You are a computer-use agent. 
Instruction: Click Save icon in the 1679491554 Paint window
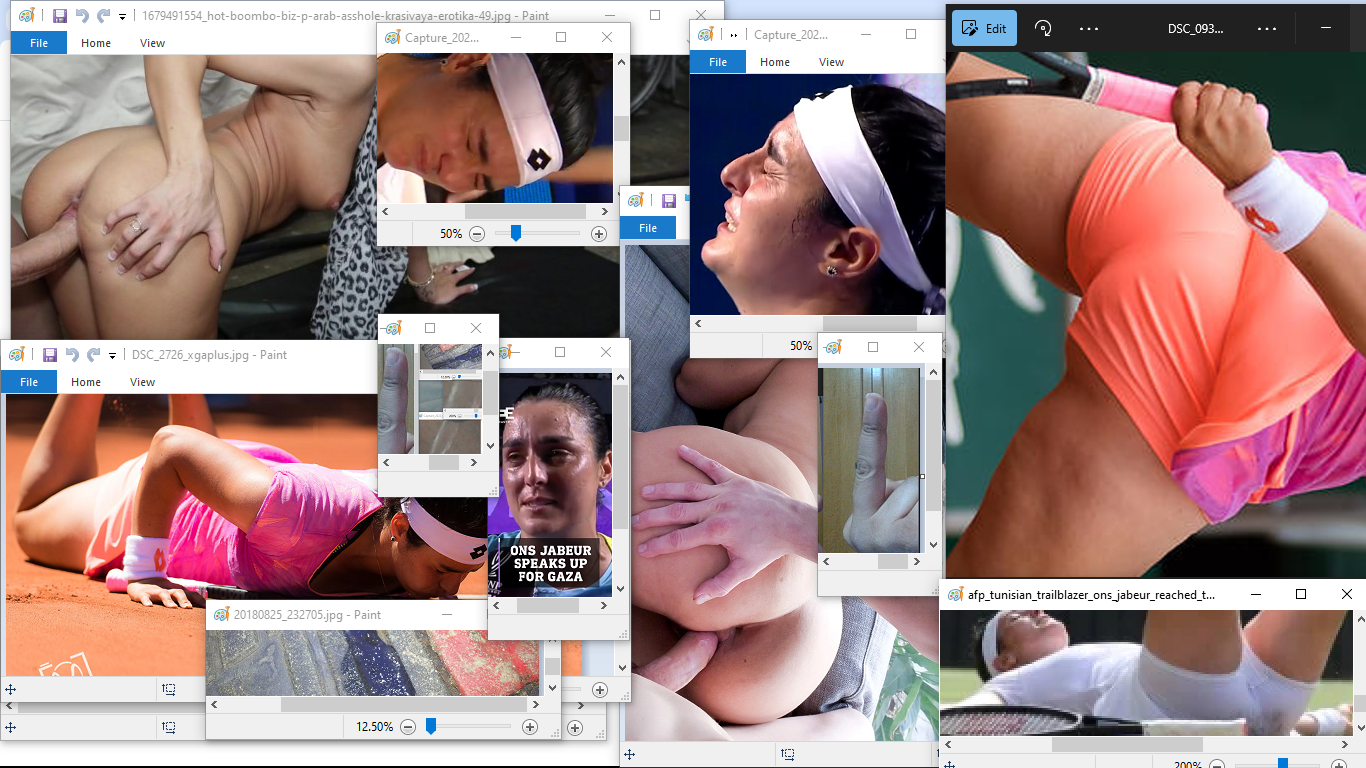tap(60, 16)
